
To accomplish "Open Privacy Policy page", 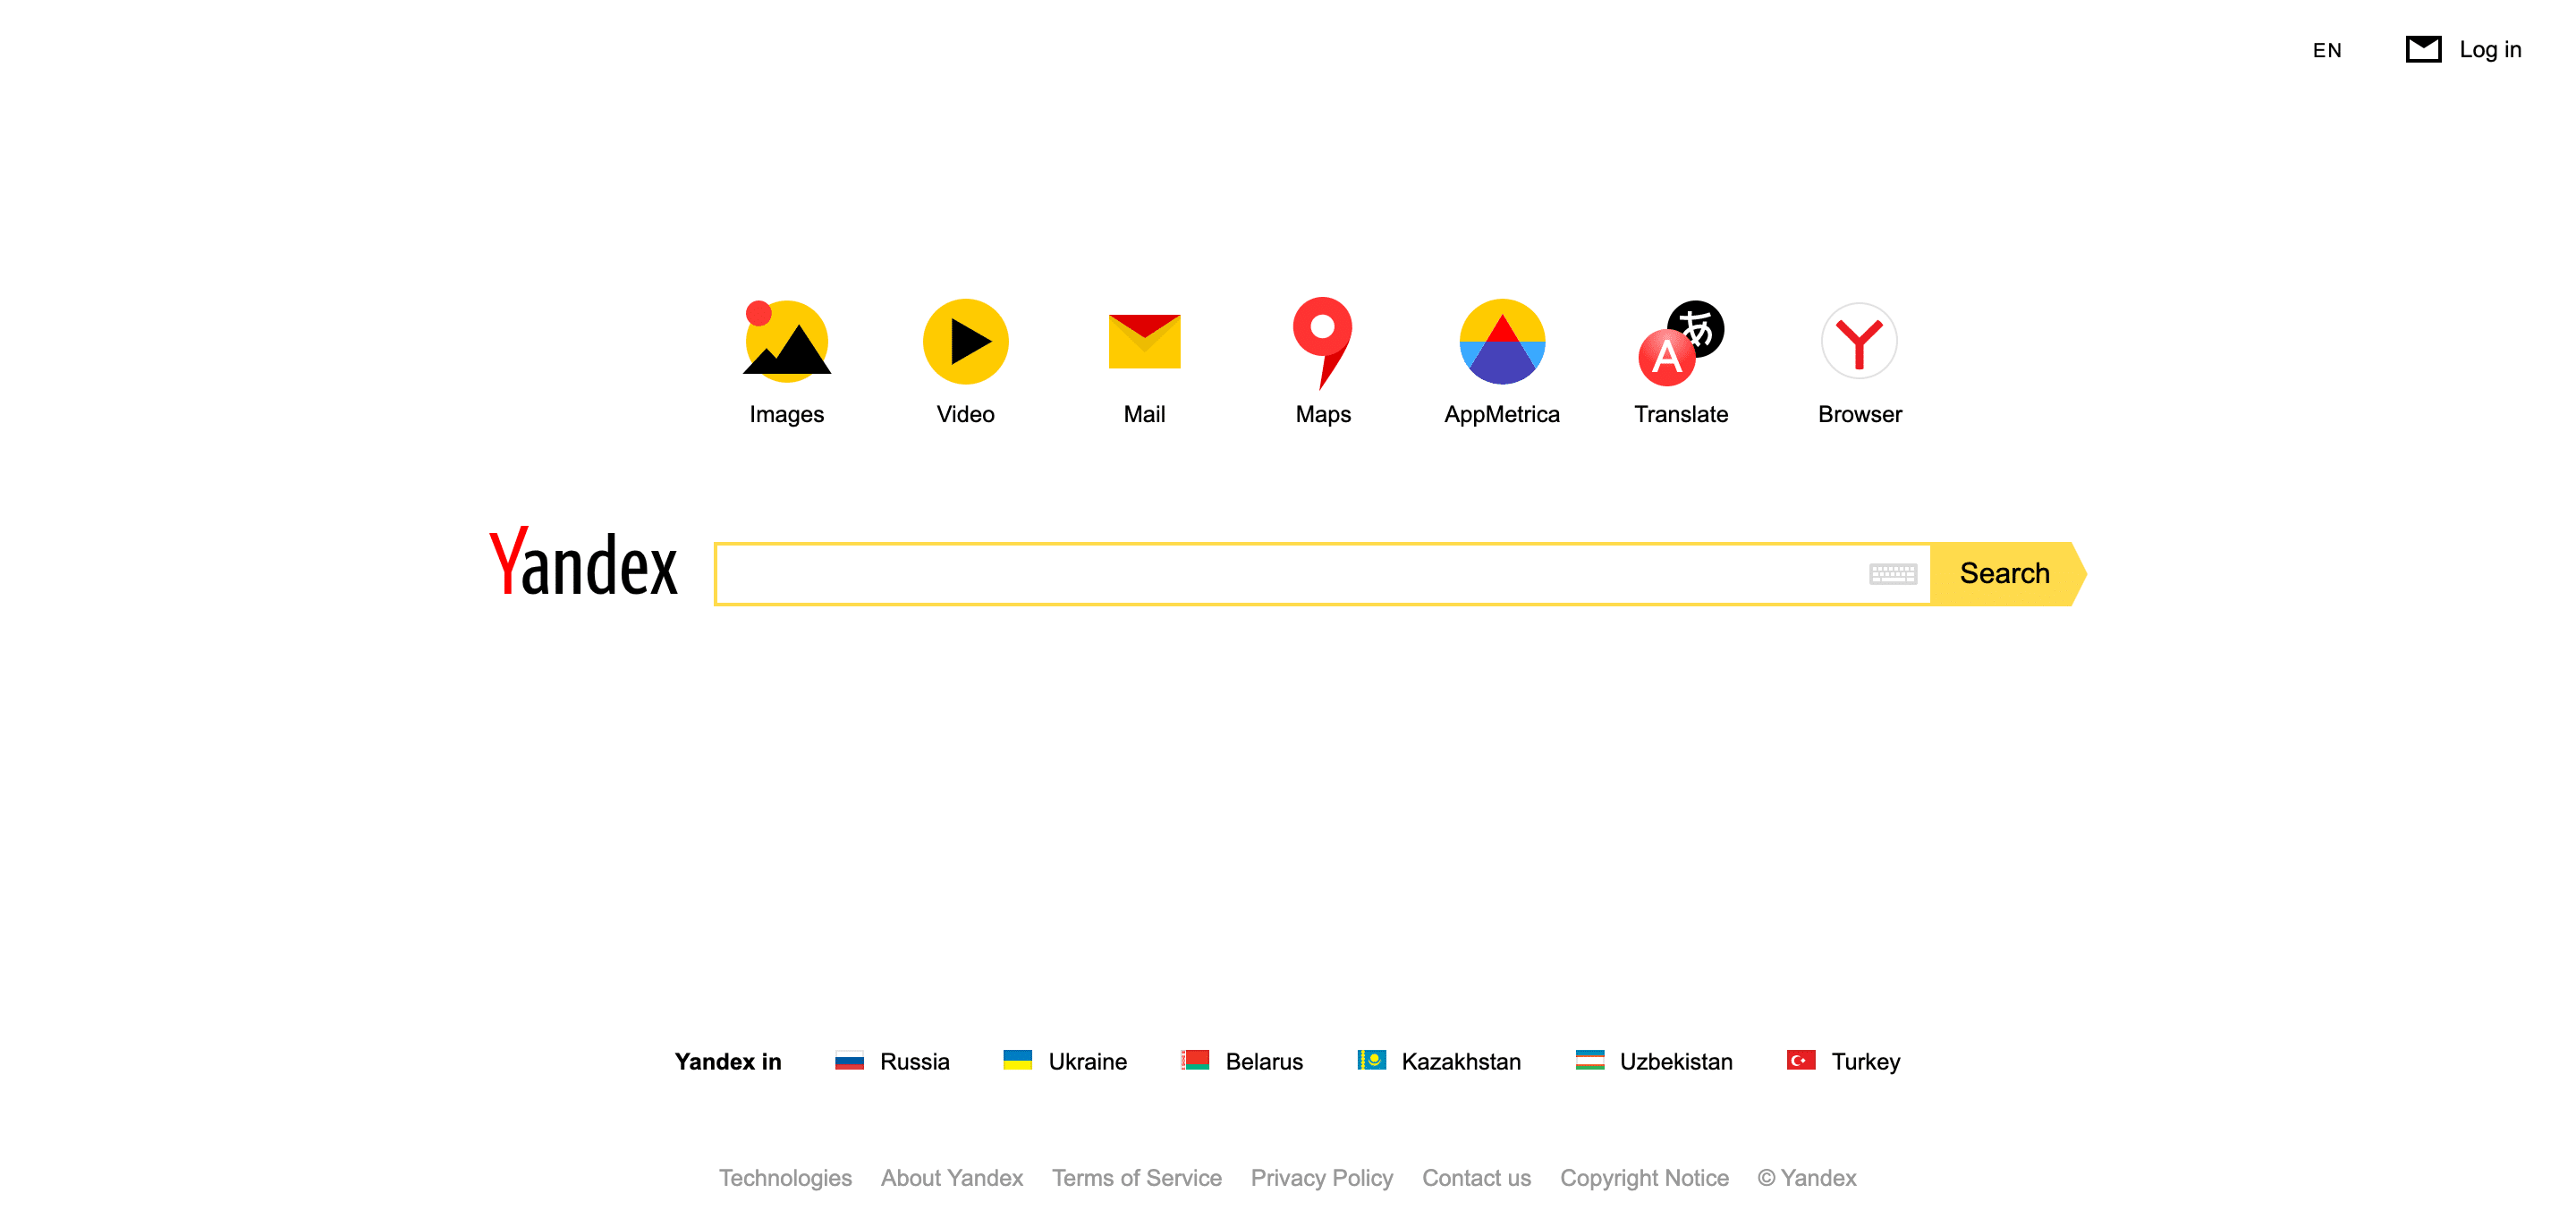I will pos(1321,1178).
